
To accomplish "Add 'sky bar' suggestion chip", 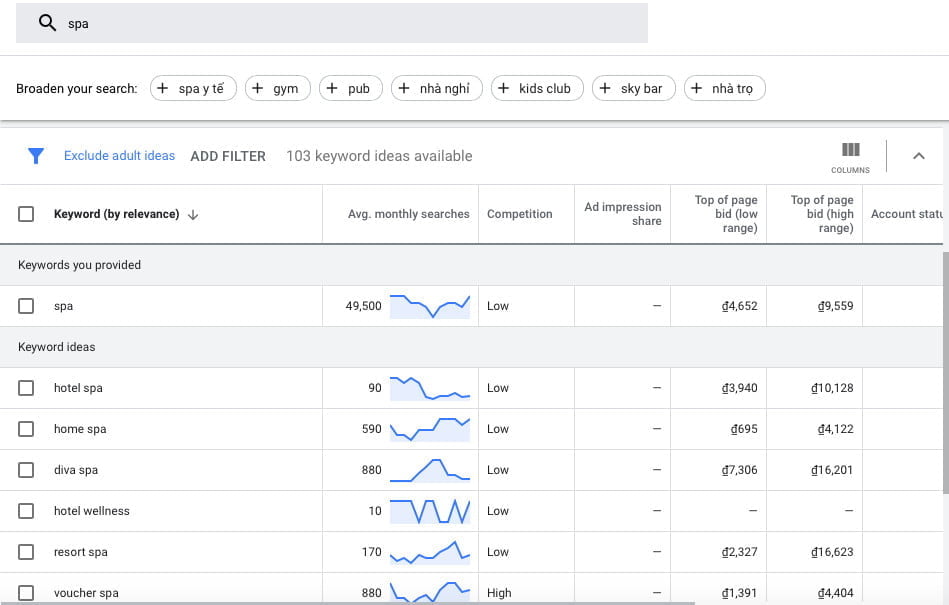I will [633, 89].
